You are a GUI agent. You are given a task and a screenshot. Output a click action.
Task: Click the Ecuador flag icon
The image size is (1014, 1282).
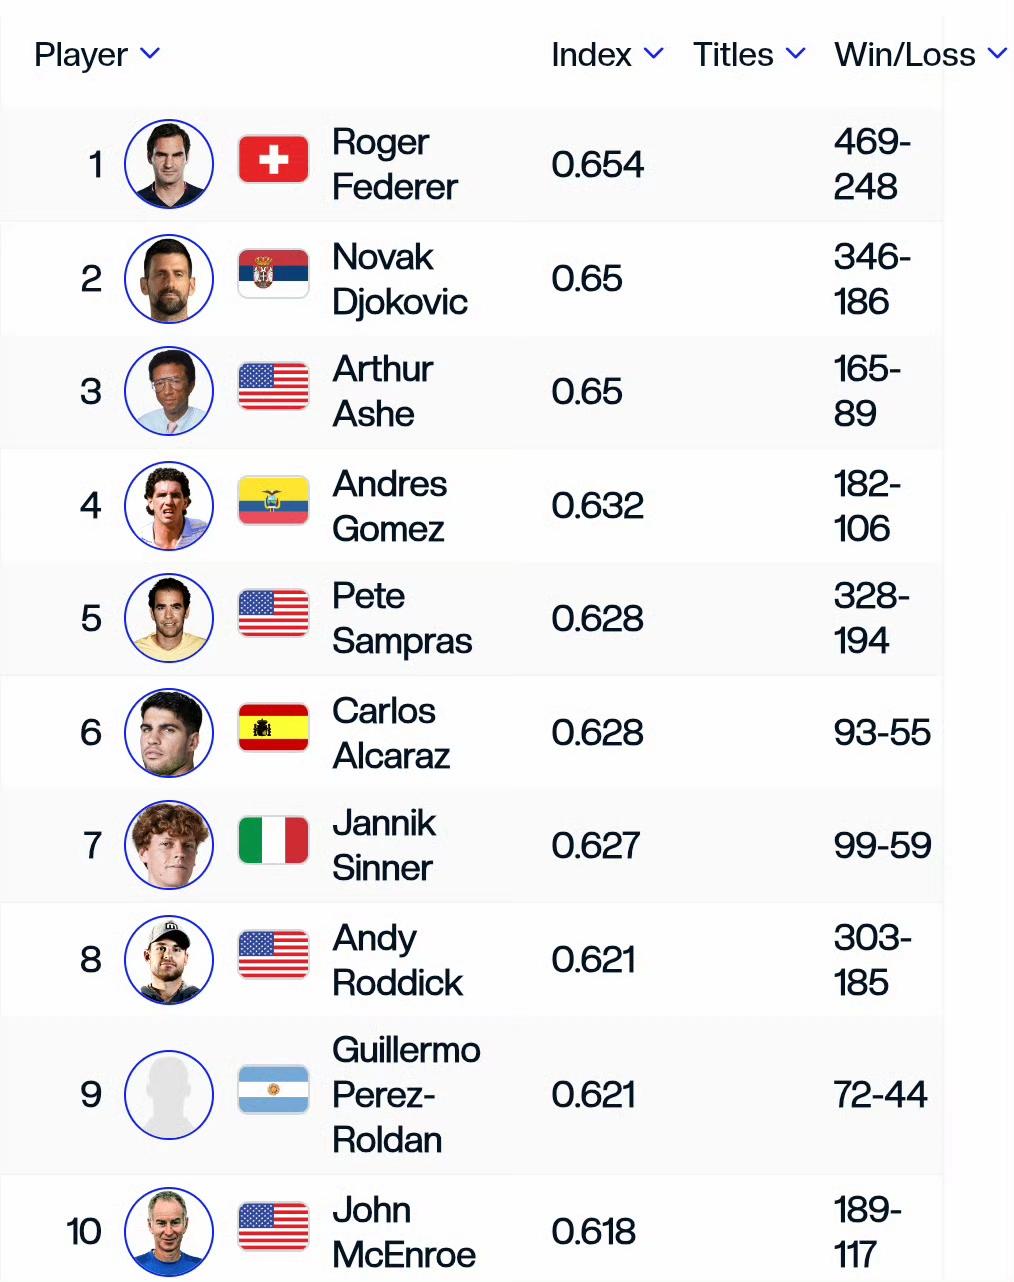click(x=273, y=501)
